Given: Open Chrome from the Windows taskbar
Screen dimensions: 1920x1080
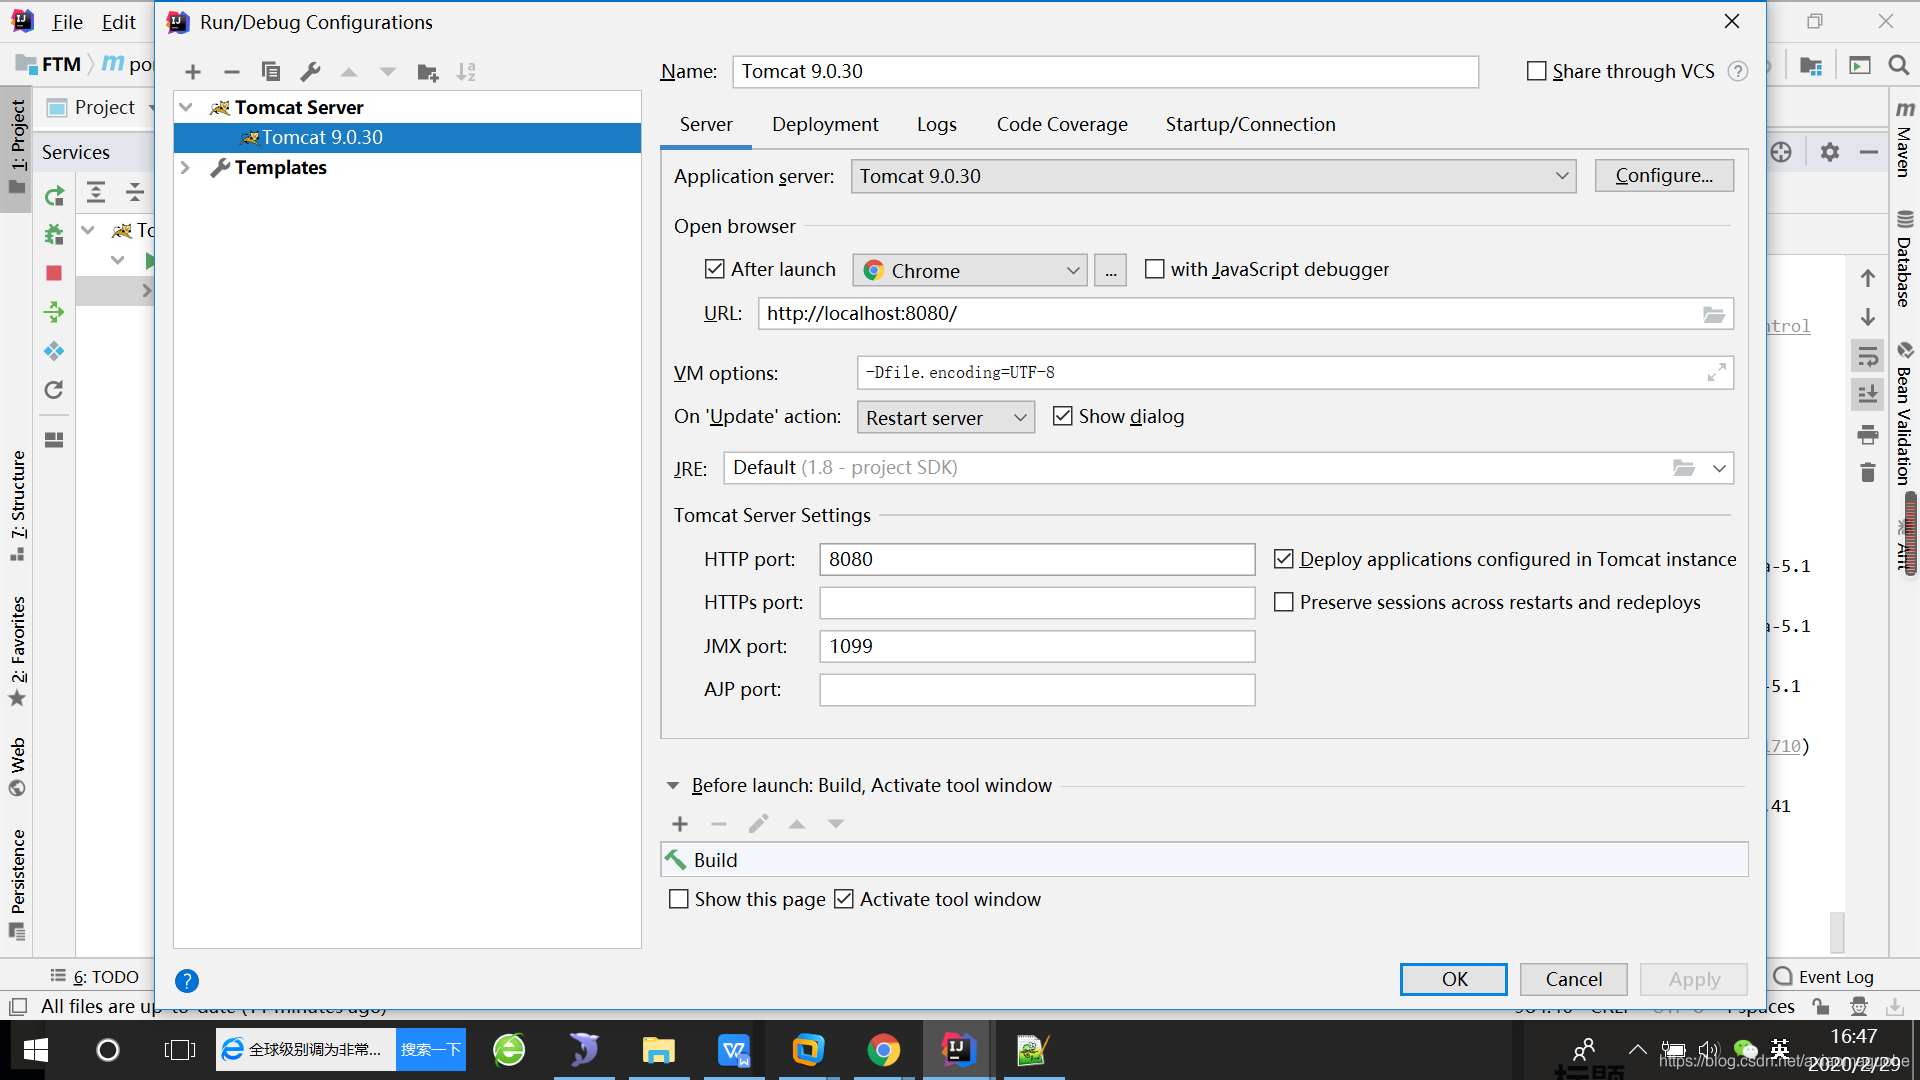Looking at the screenshot, I should pyautogui.click(x=883, y=1050).
